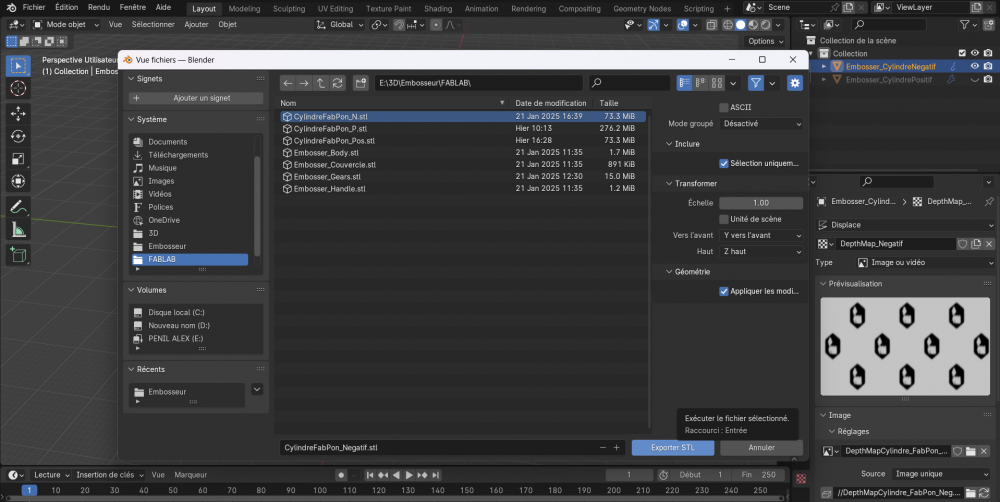The image size is (1000, 502).
Task: Hide Embosser_CylindreNegatif with eye icon
Action: tap(976, 66)
